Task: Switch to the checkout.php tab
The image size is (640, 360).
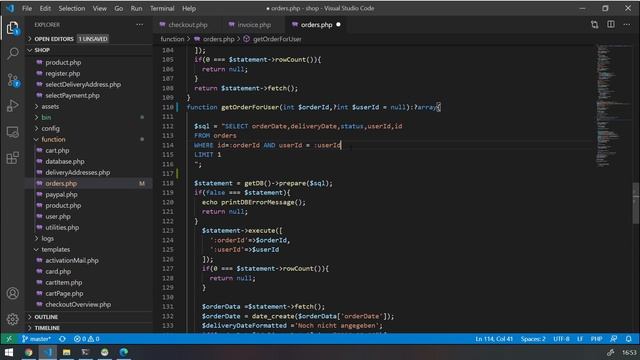Action: pos(188,25)
